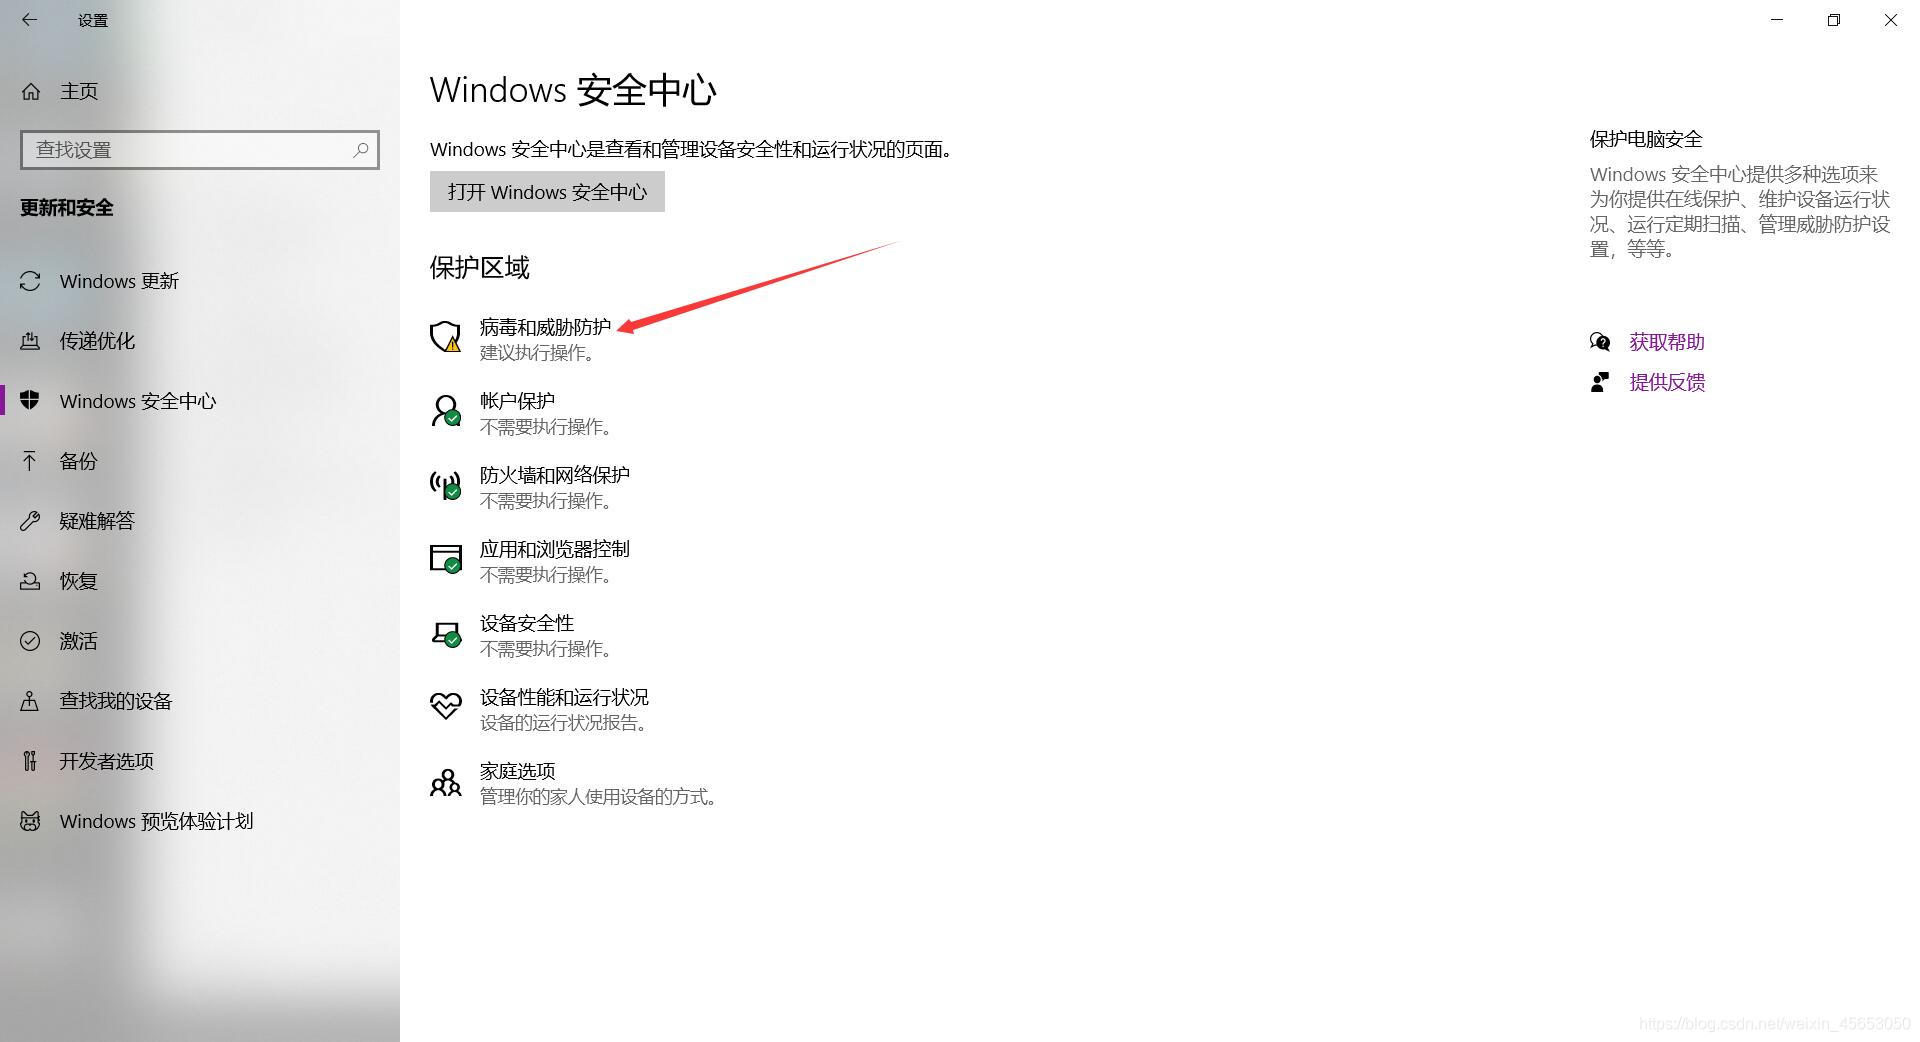Click the virus protection shield warning icon
The width and height of the screenshot is (1920, 1042).
pos(446,337)
